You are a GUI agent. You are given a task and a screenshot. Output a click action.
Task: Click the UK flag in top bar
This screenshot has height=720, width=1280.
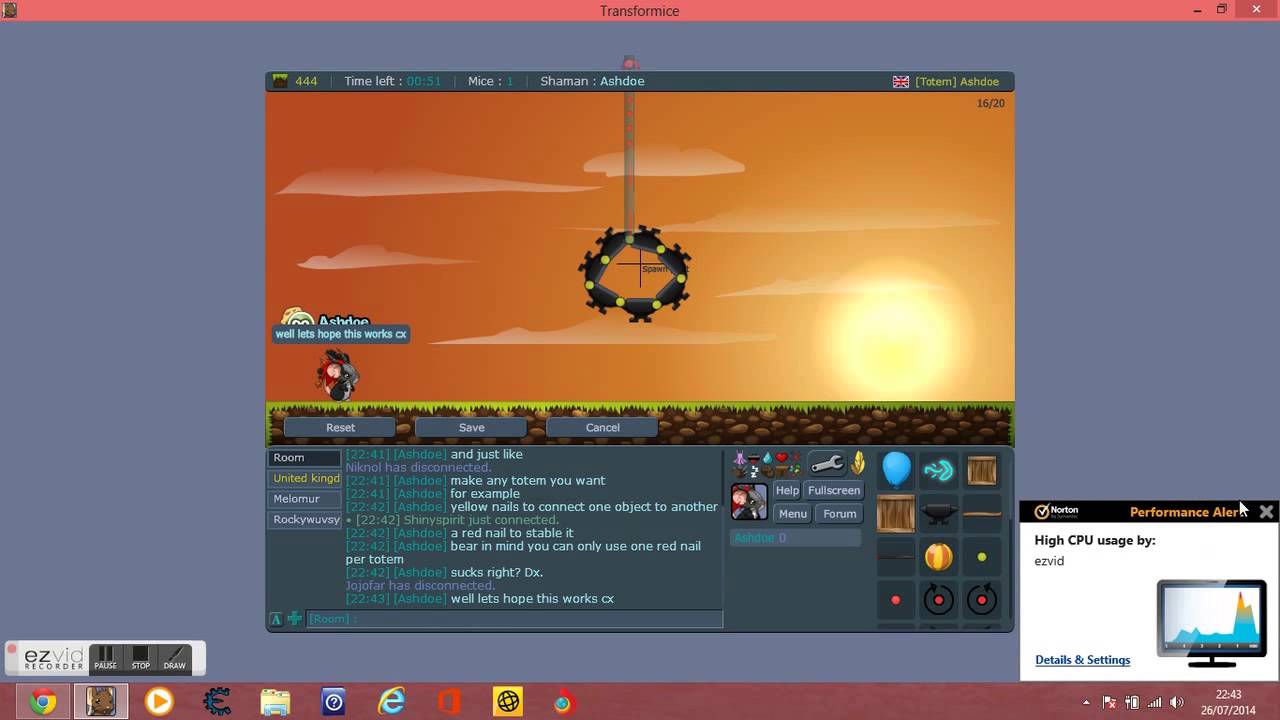coord(901,81)
